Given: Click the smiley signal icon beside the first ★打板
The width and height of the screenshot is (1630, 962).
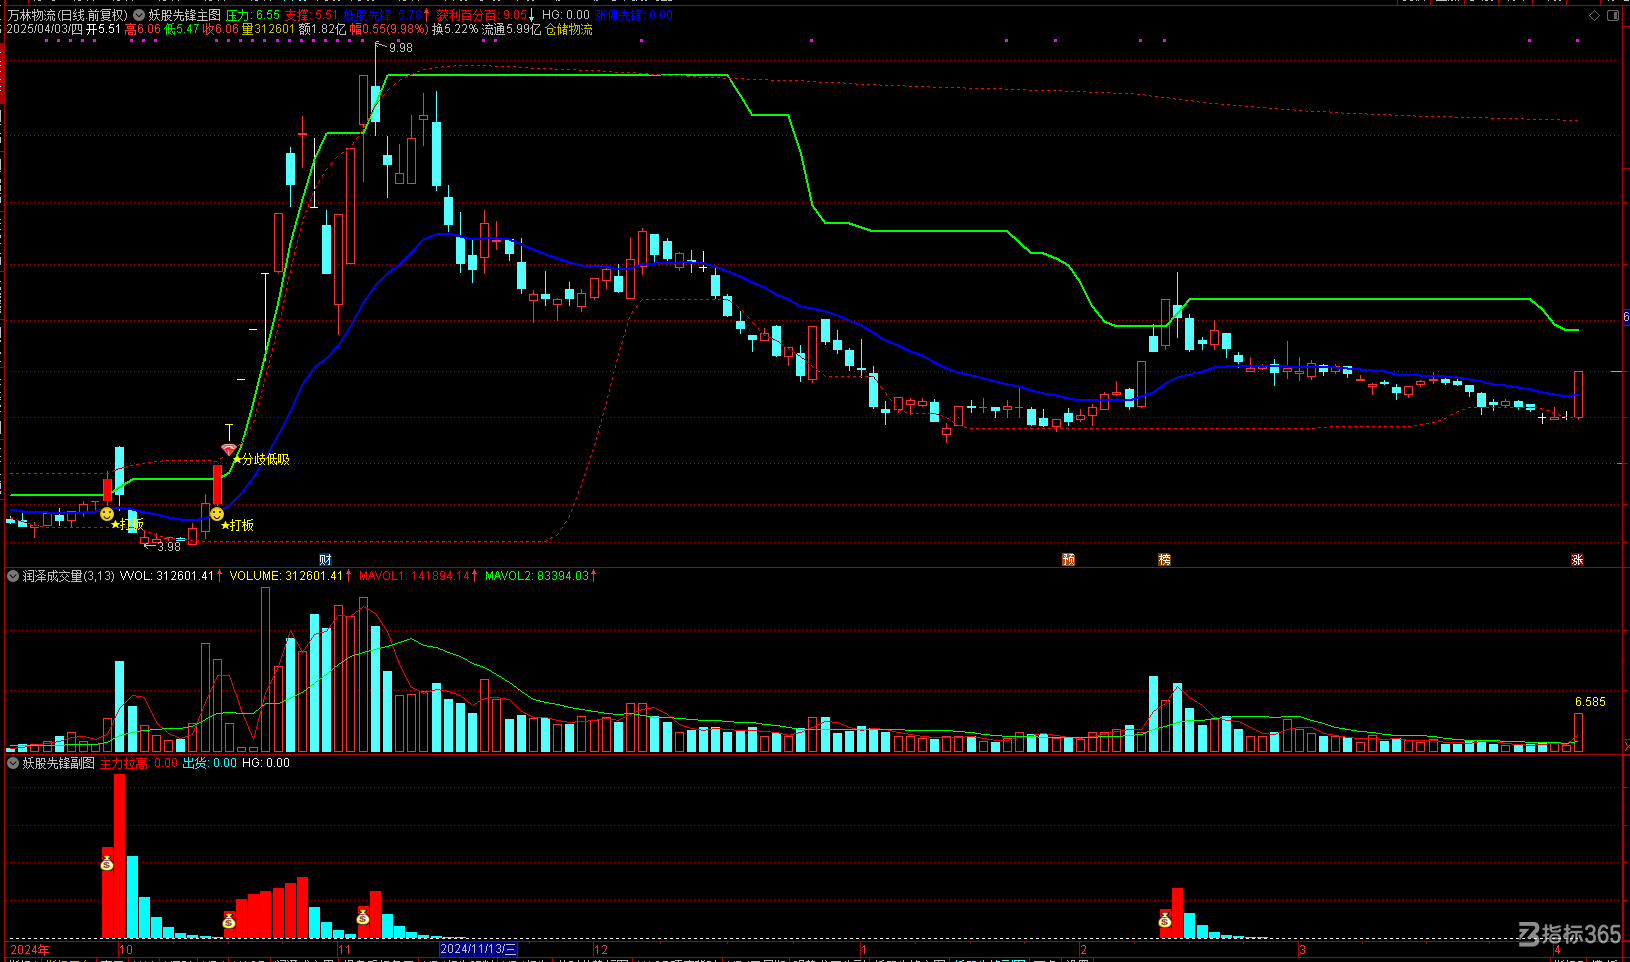Looking at the screenshot, I should 107,514.
